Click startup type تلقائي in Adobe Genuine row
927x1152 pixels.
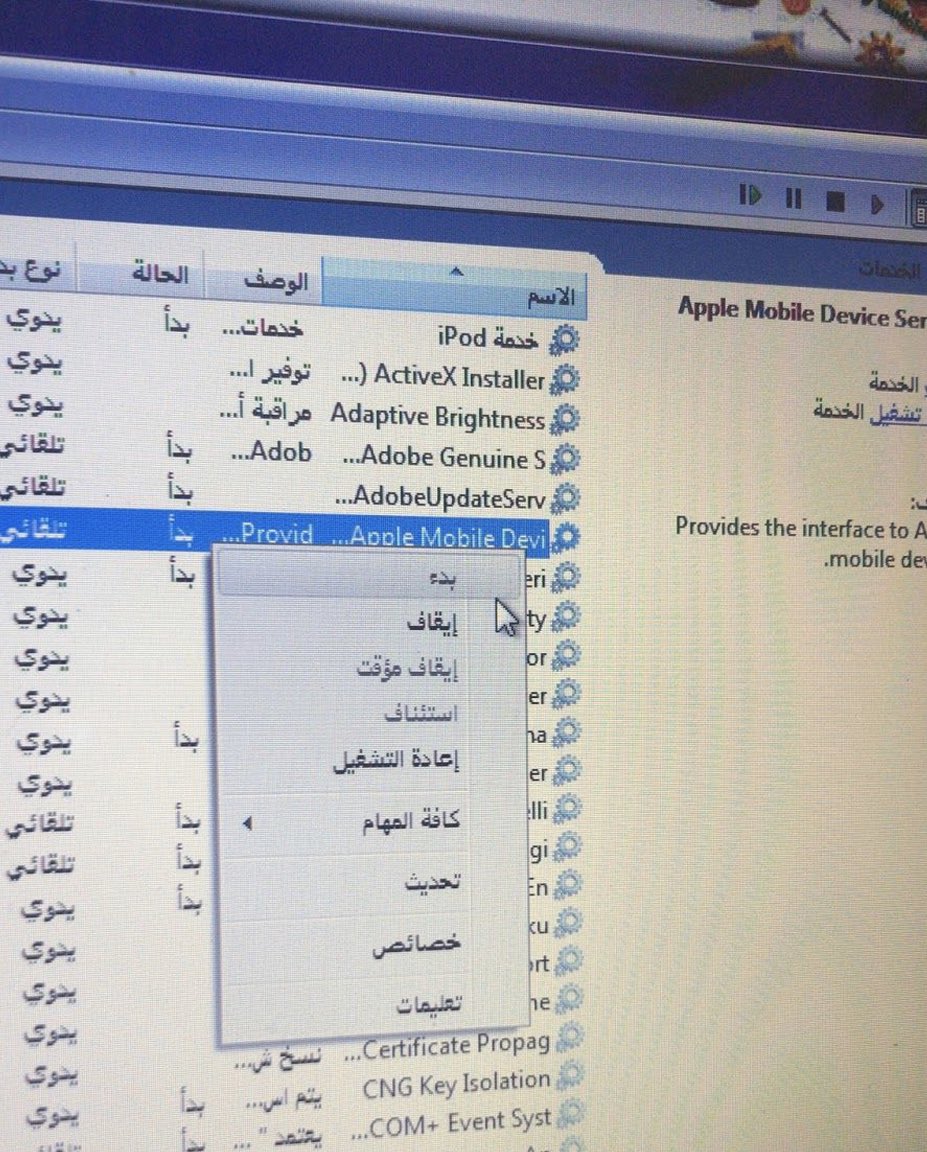[32, 445]
